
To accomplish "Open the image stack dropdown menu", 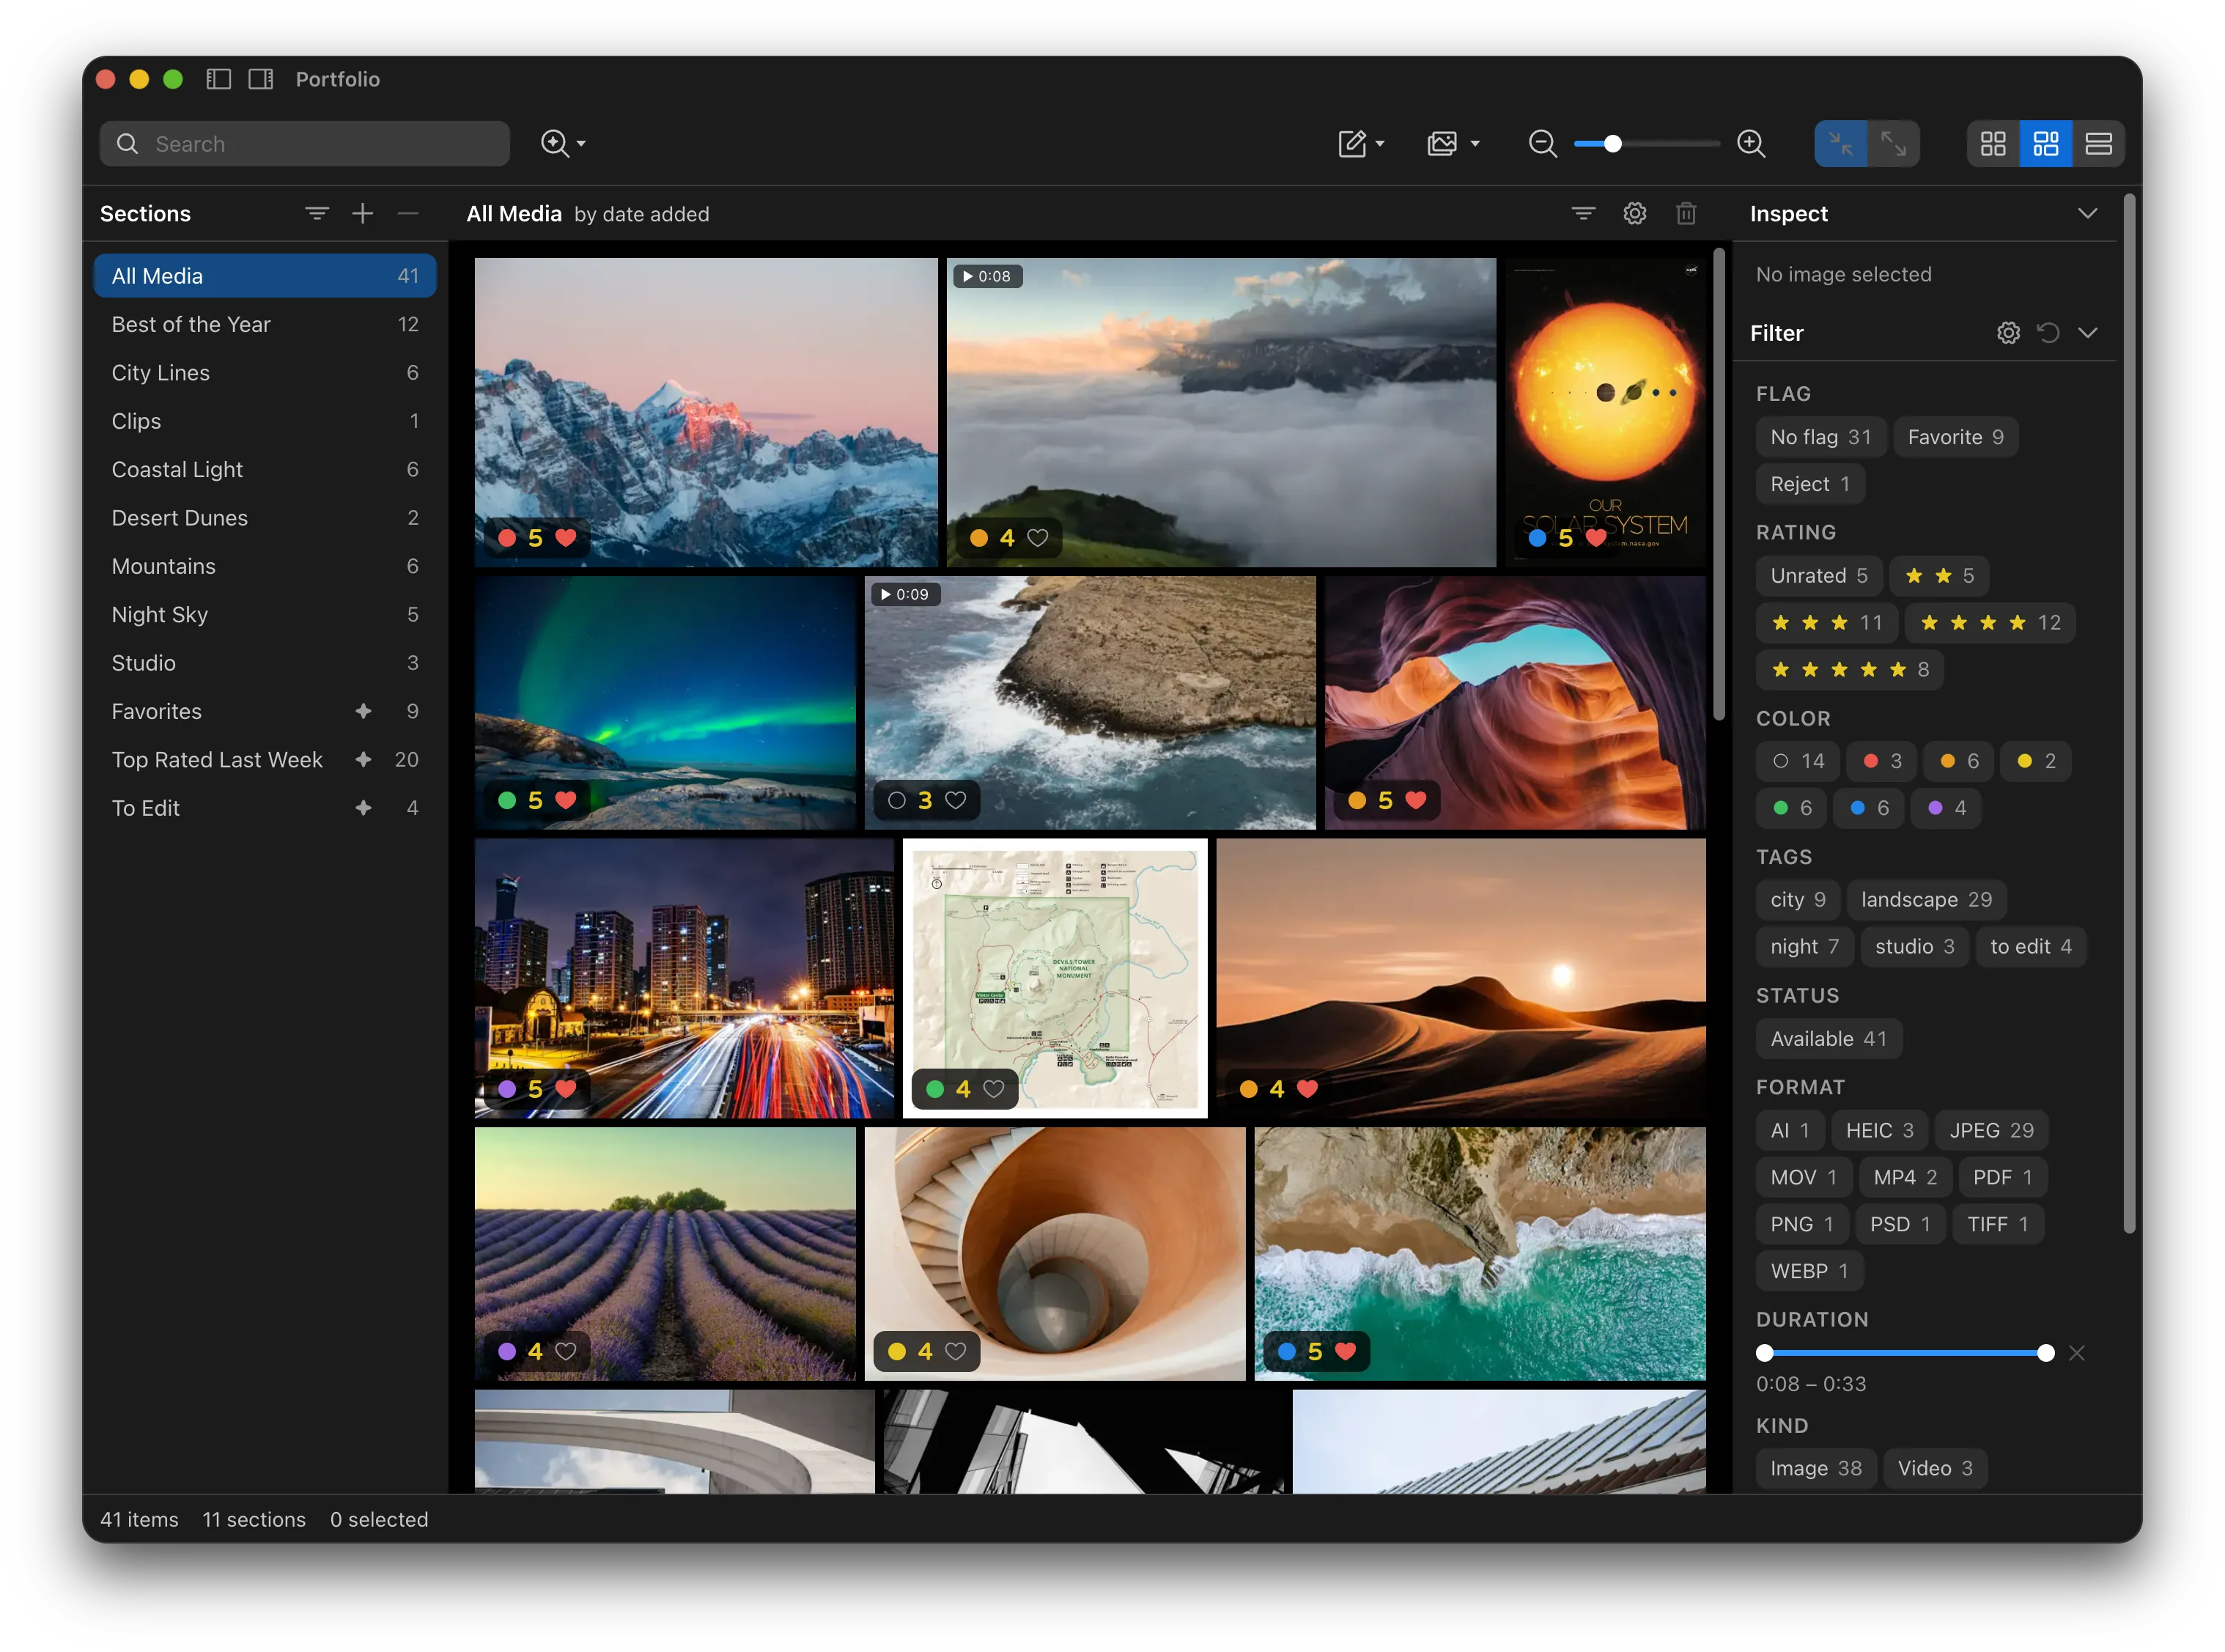I will 1453,144.
